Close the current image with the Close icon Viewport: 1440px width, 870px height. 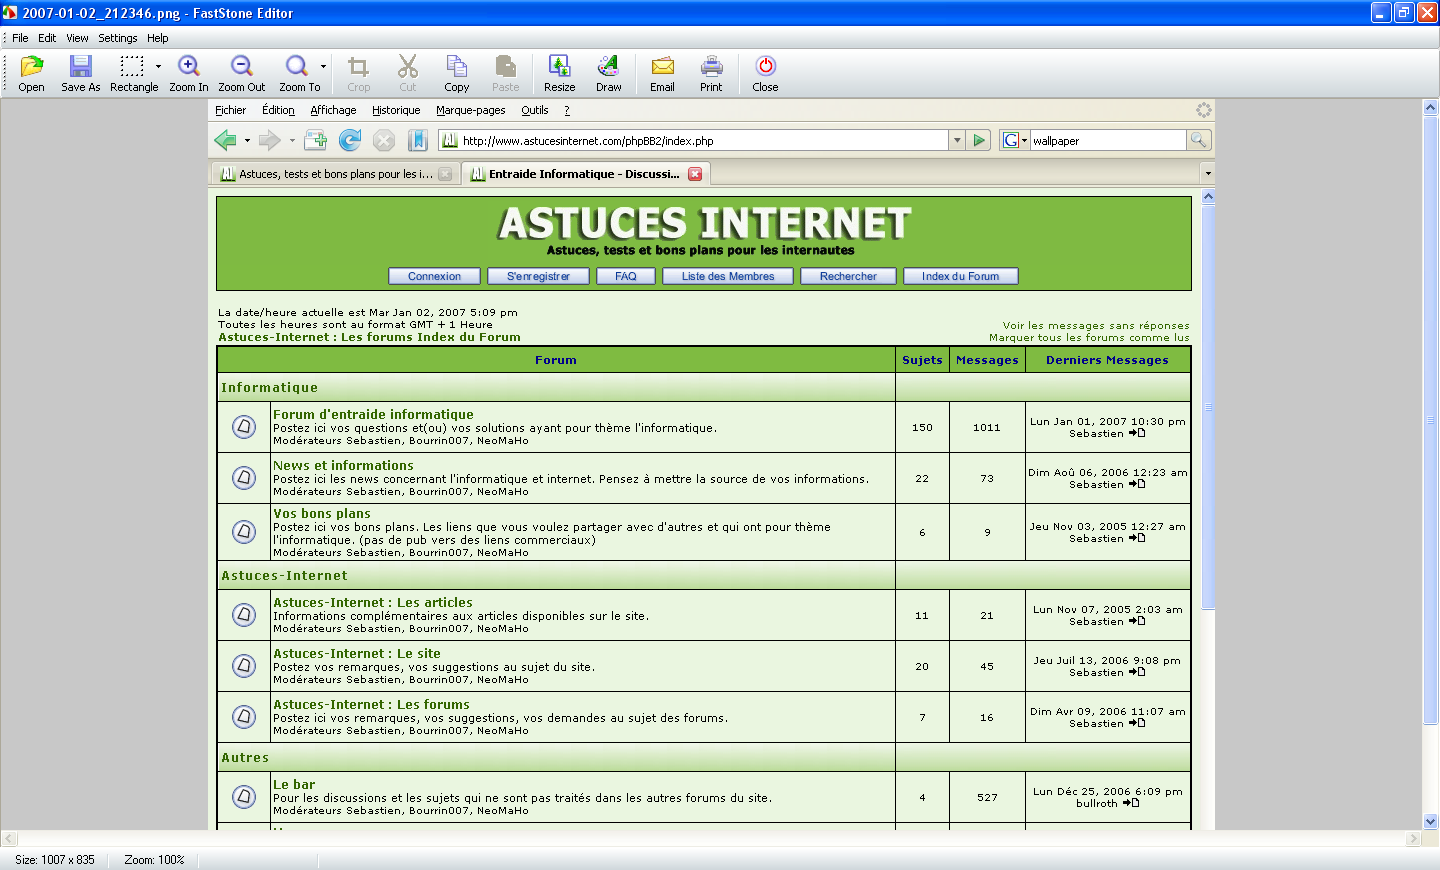click(x=765, y=70)
